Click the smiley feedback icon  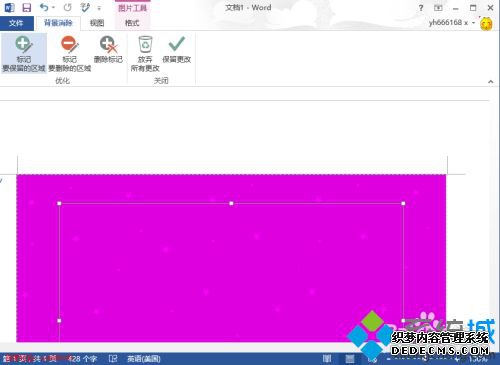(486, 24)
